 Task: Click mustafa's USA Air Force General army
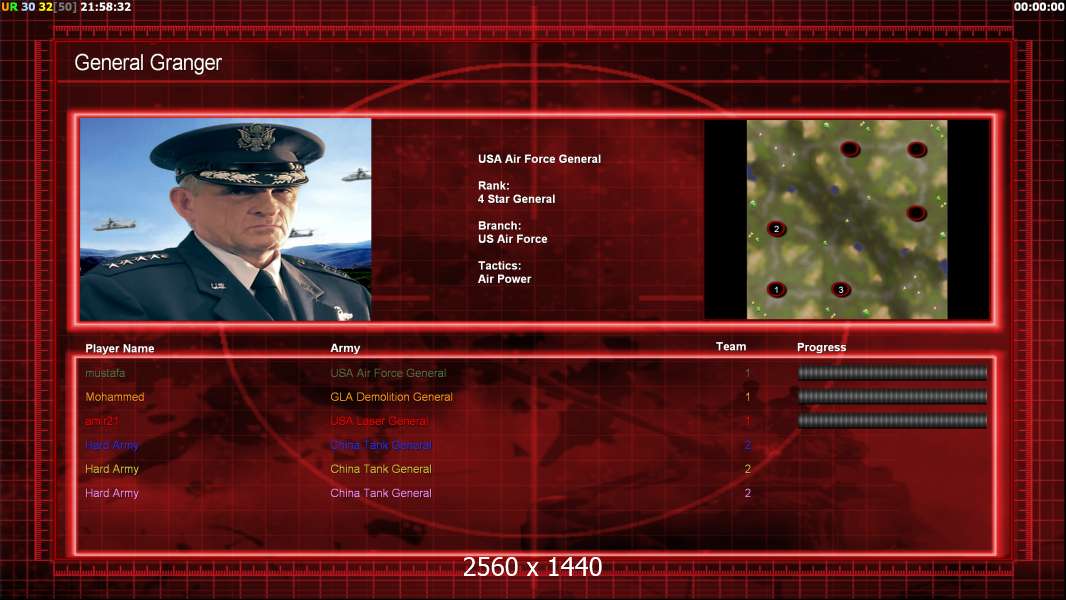(388, 373)
